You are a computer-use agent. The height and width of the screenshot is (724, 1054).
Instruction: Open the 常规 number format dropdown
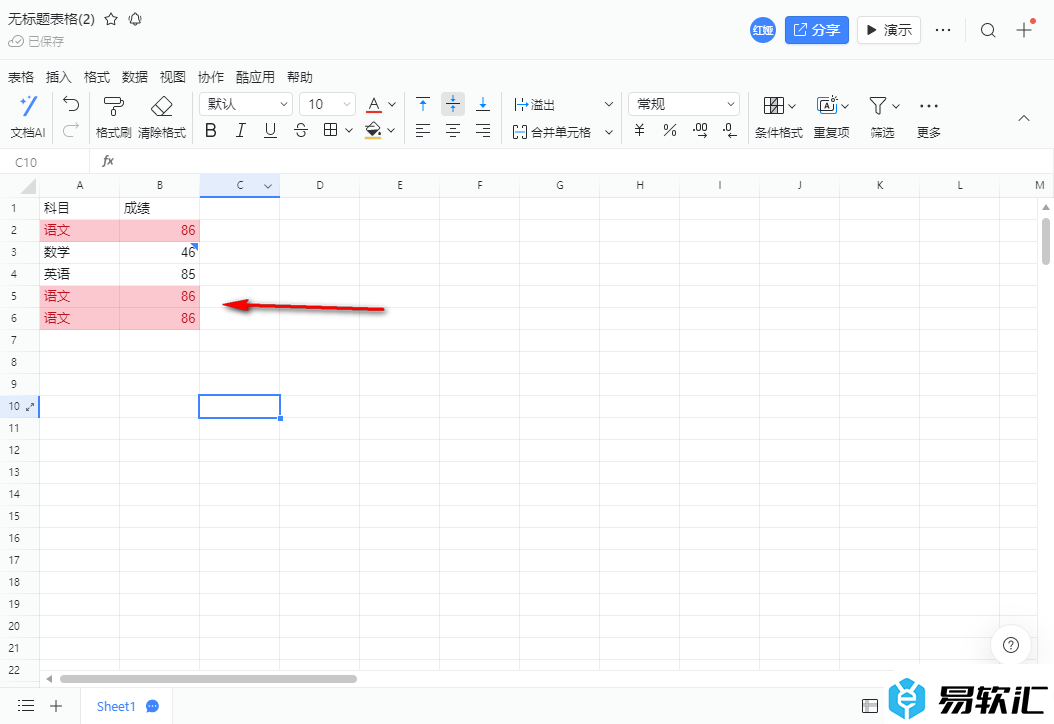[684, 104]
